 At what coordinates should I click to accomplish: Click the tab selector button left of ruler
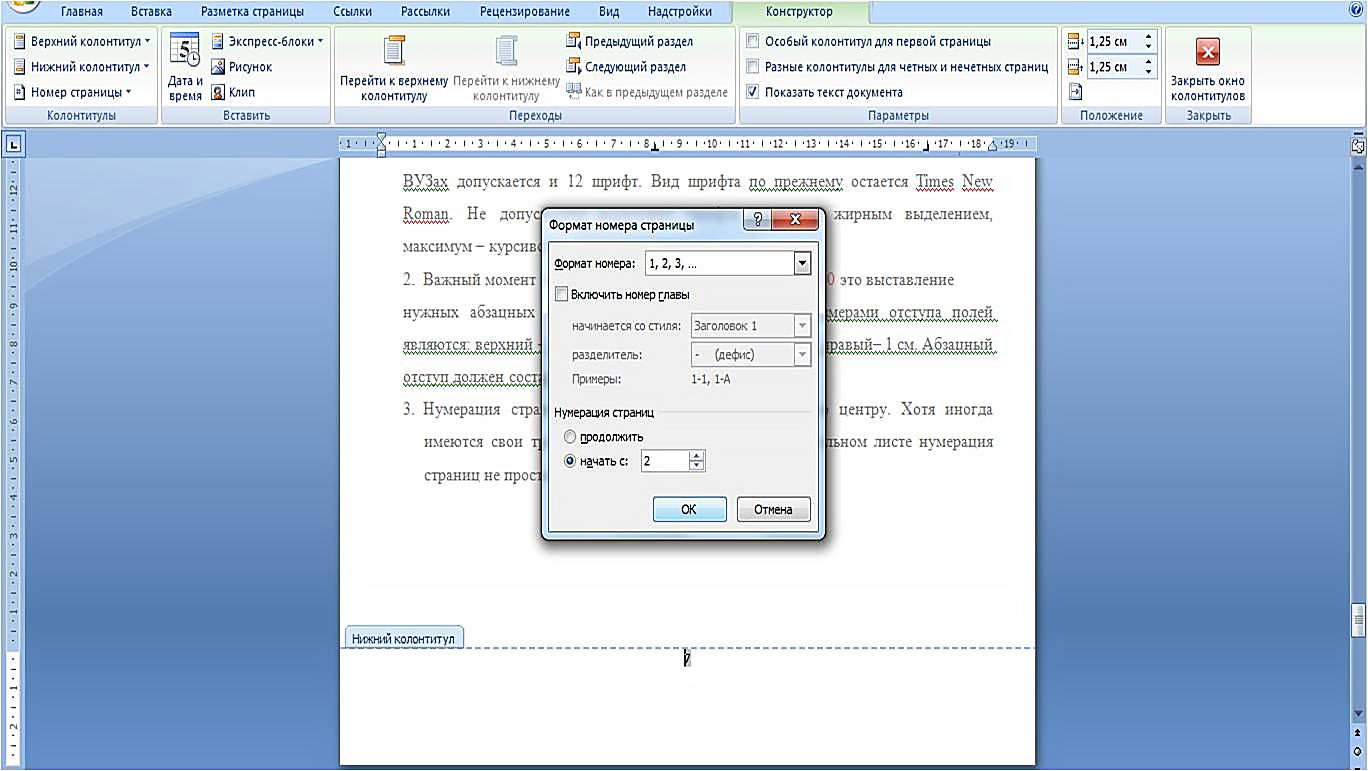tap(13, 145)
